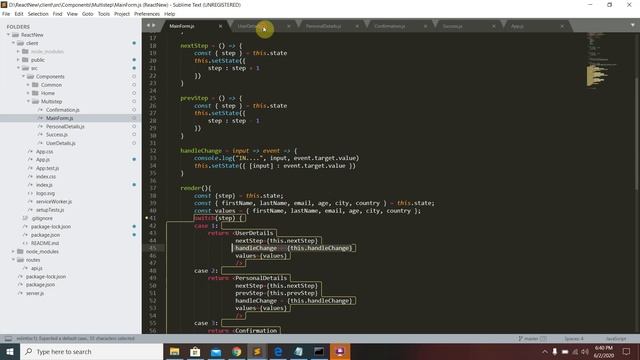Open the Command Prompt taskbar icon

(319, 351)
